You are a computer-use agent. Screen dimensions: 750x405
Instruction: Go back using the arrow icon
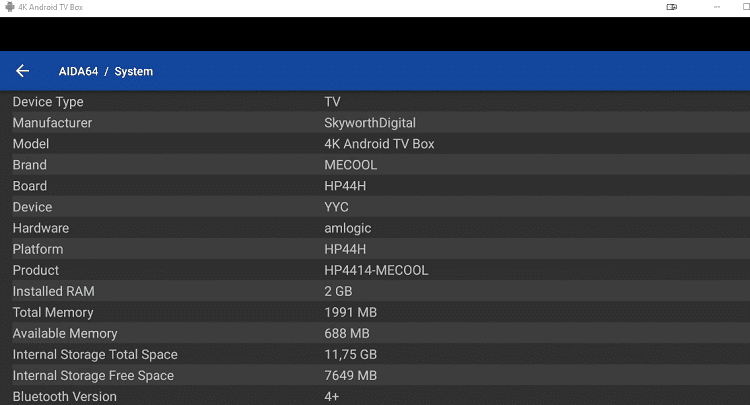[x=22, y=71]
